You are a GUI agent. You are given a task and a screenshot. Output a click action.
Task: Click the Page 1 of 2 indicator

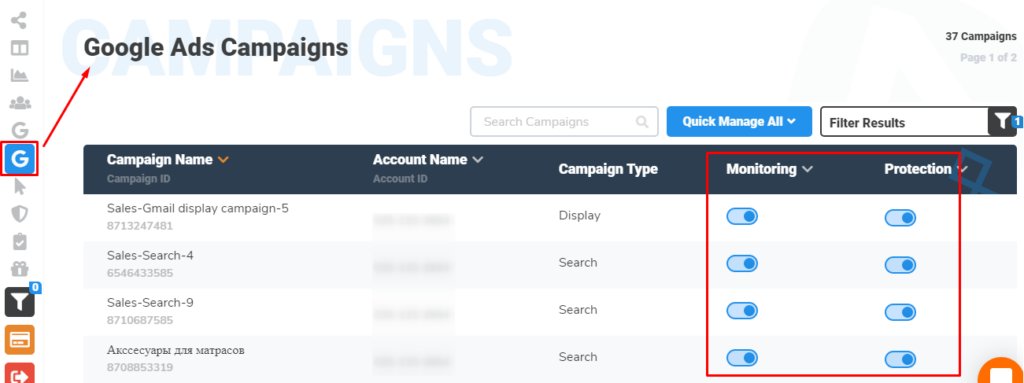tap(988, 58)
